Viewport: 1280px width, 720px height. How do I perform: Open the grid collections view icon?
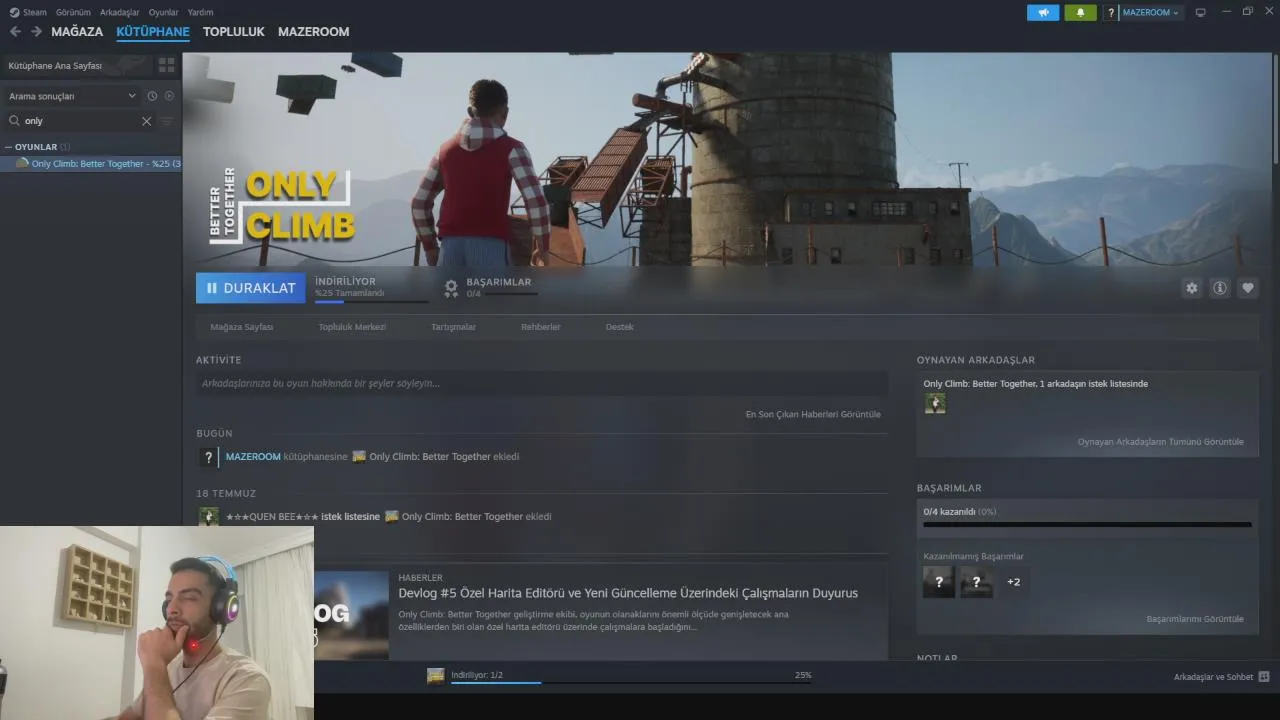pyautogui.click(x=167, y=65)
